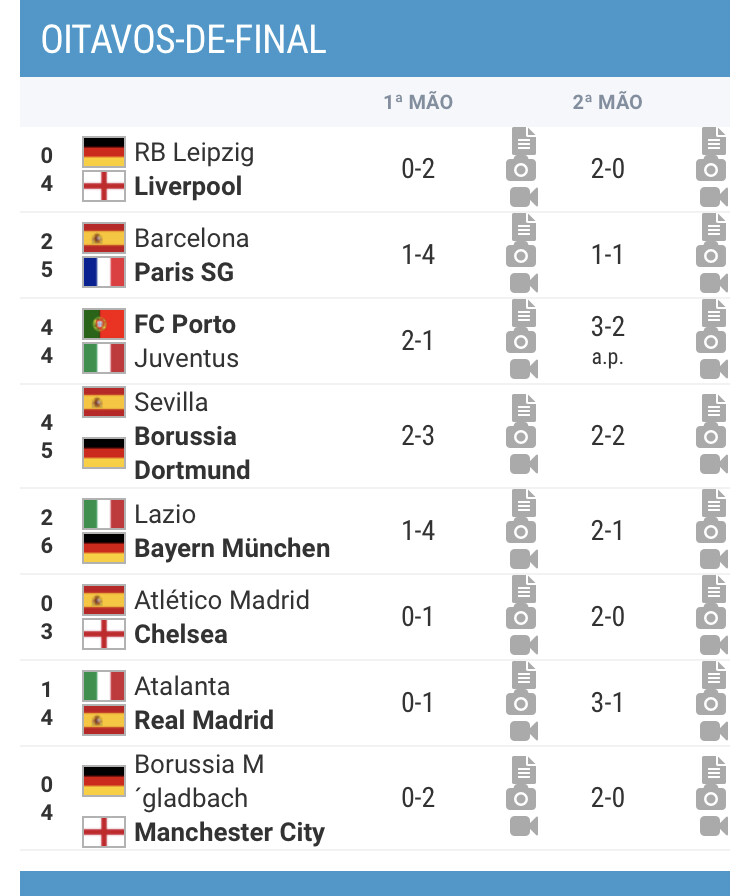Select the Juventus team name

tap(186, 358)
